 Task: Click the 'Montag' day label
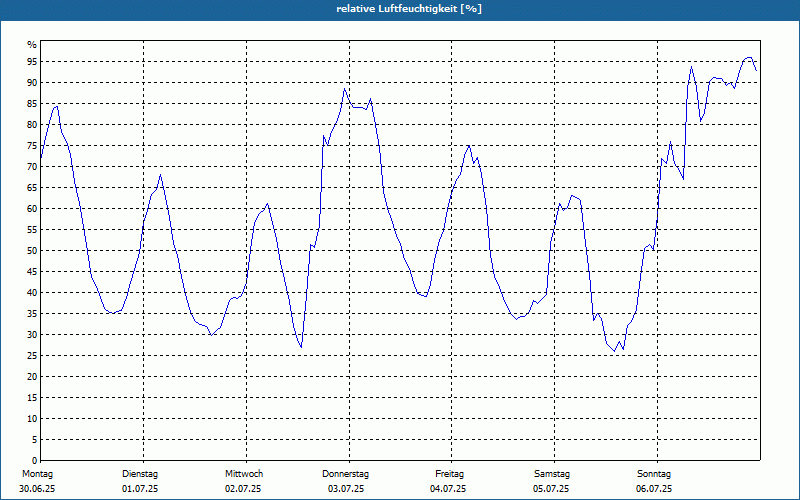pos(38,474)
